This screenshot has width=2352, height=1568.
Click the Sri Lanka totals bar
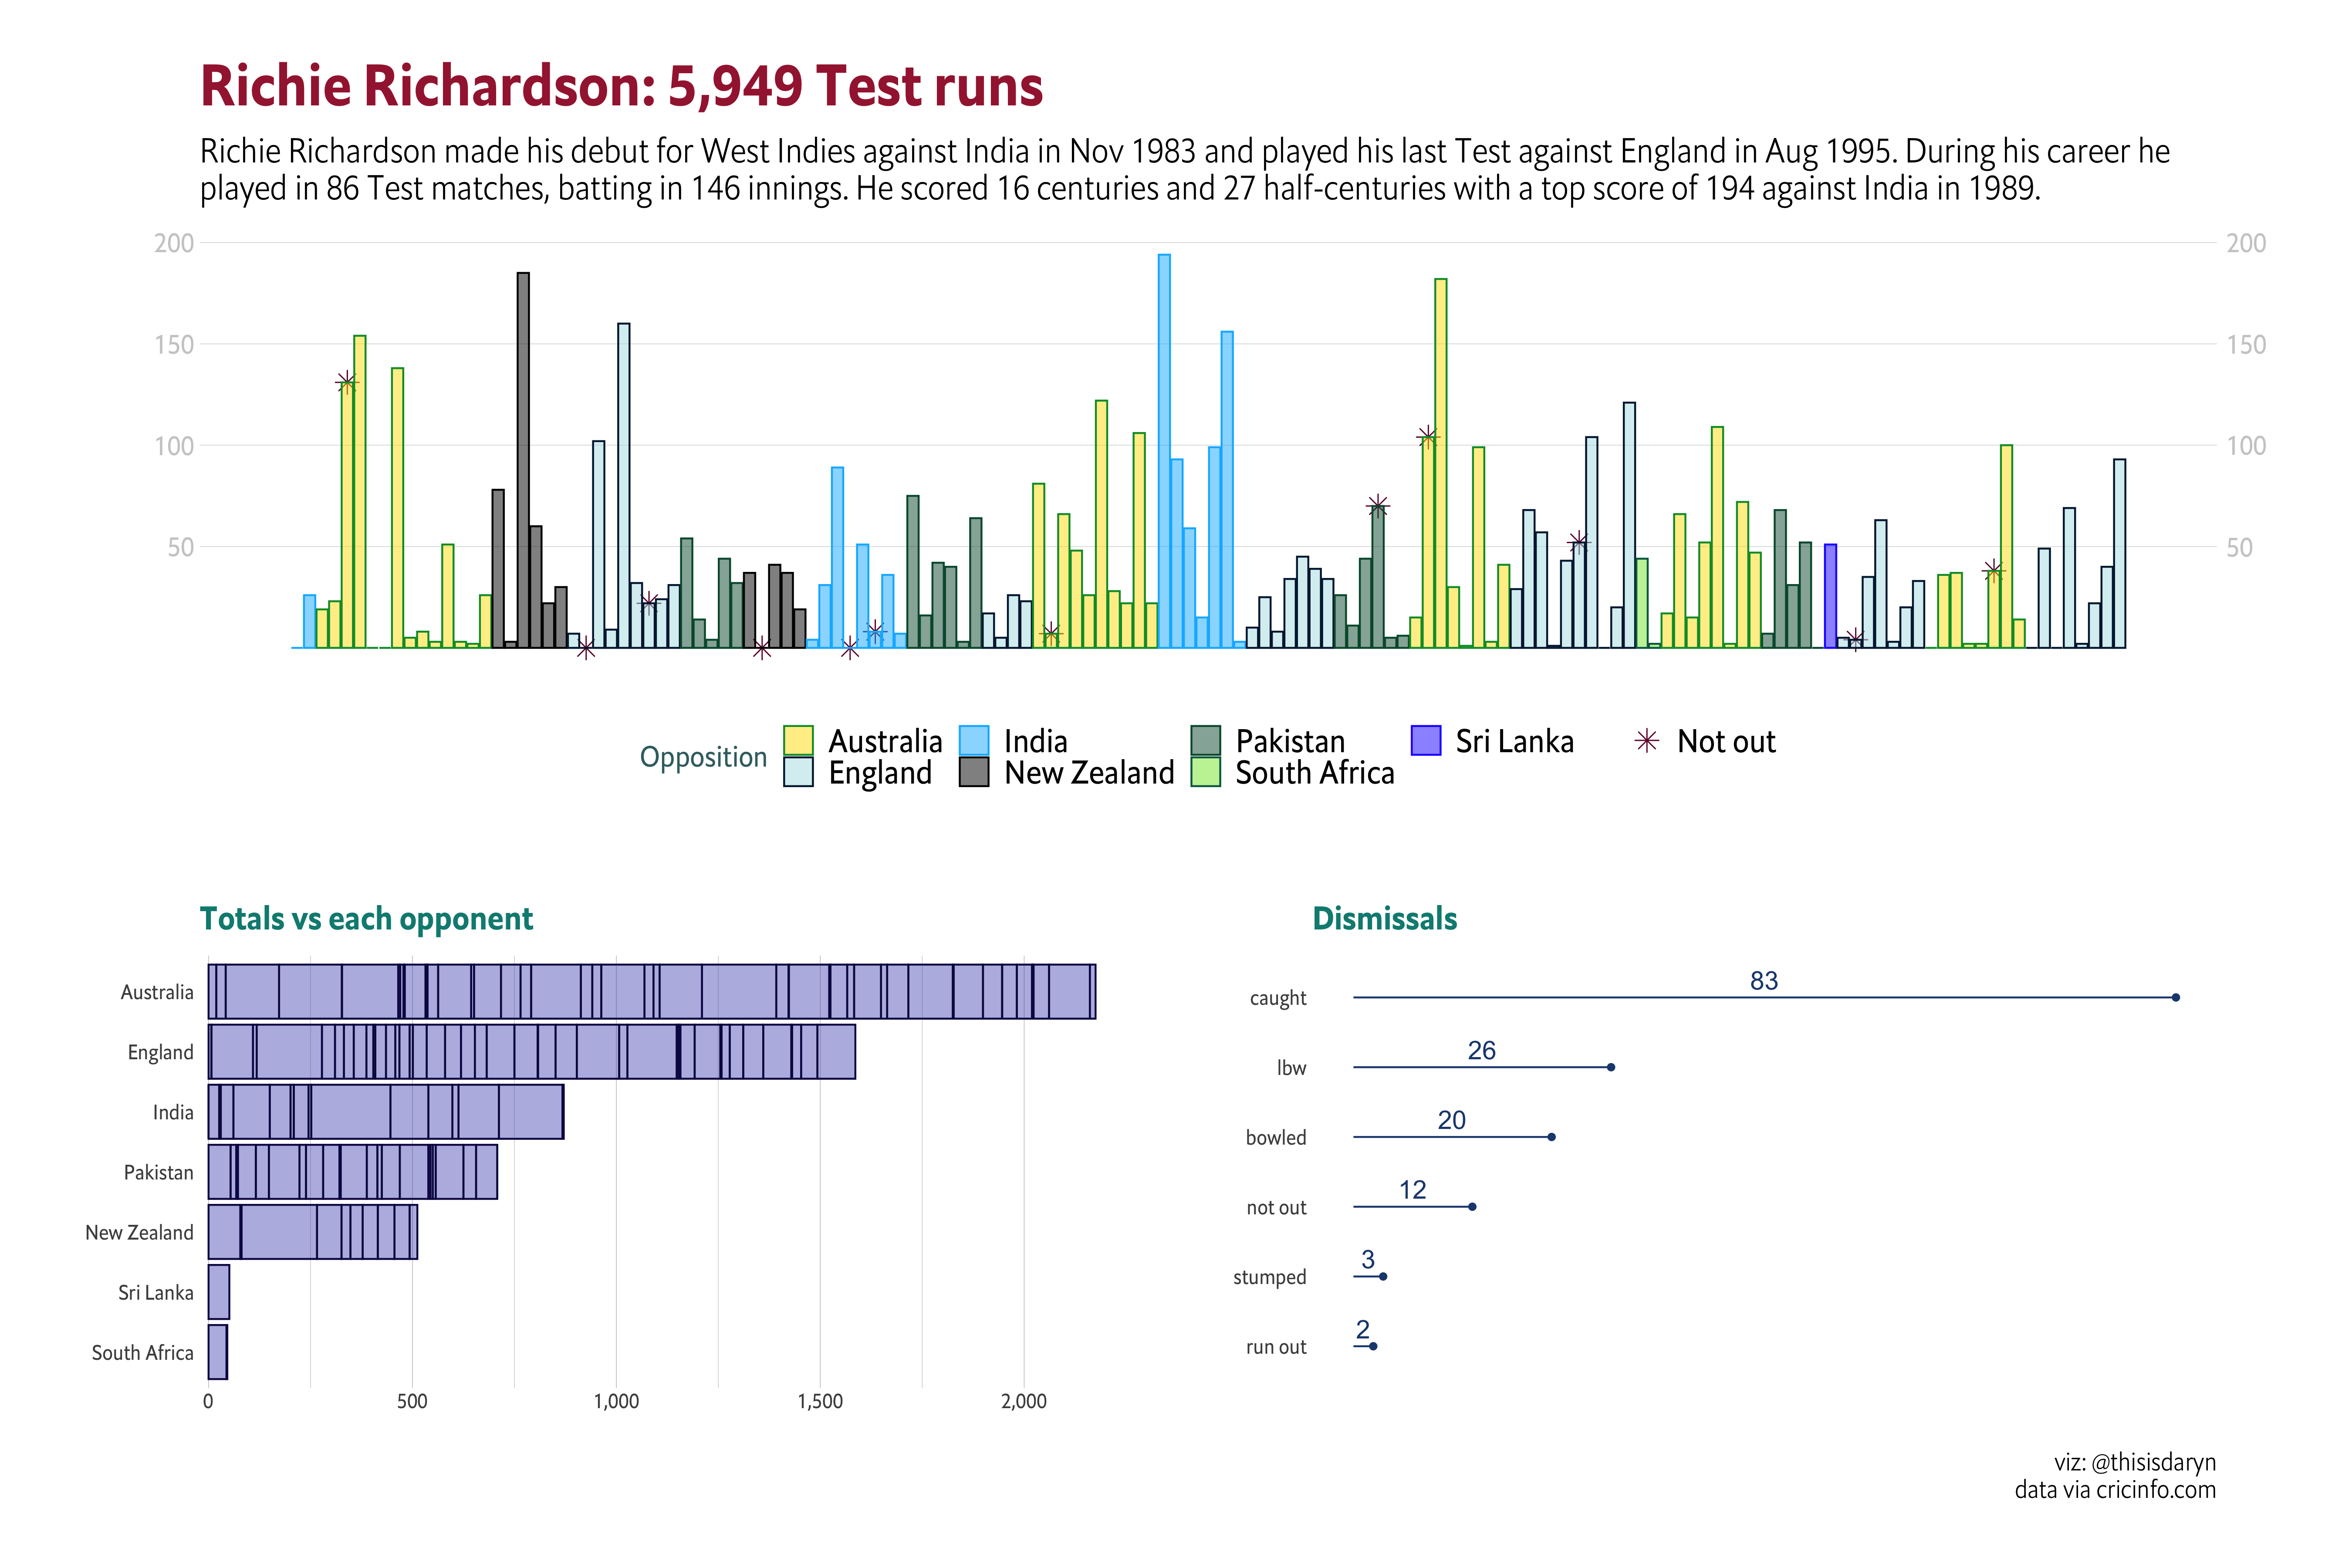[218, 1291]
